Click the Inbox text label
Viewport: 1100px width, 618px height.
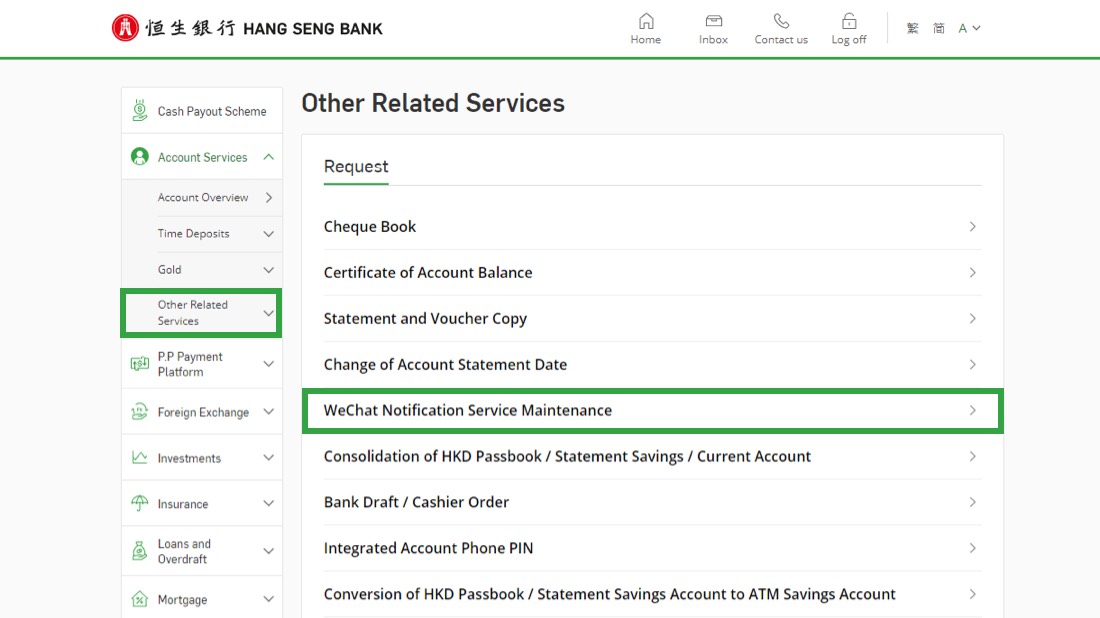click(x=713, y=40)
